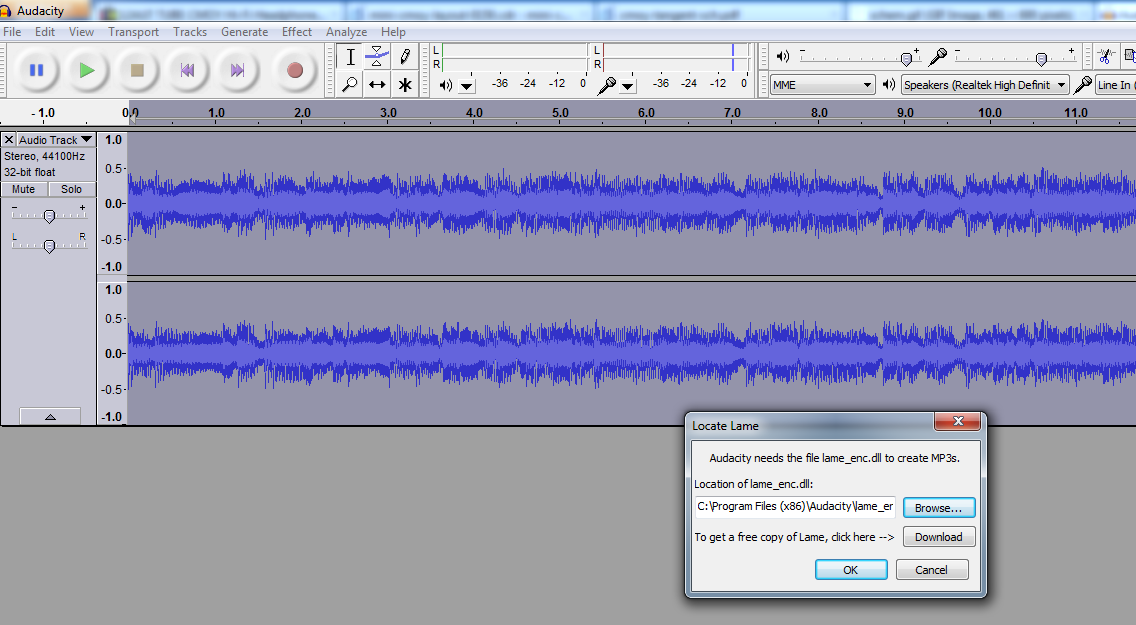The image size is (1136, 625).
Task: Open the Effect menu
Action: click(x=297, y=32)
